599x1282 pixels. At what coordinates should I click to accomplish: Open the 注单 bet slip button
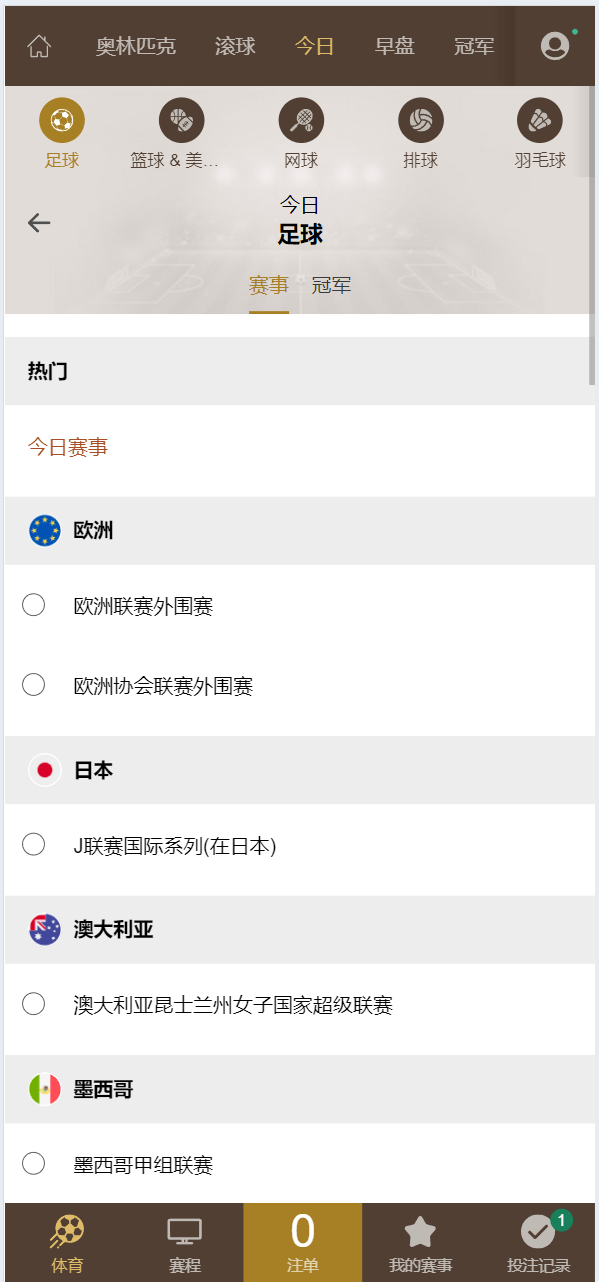[x=302, y=1242]
